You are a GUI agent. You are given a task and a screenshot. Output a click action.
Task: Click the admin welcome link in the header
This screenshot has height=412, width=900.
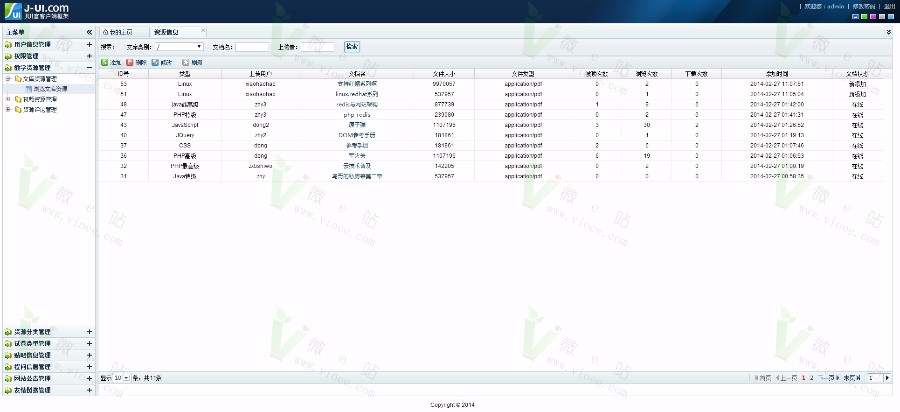click(x=824, y=6)
